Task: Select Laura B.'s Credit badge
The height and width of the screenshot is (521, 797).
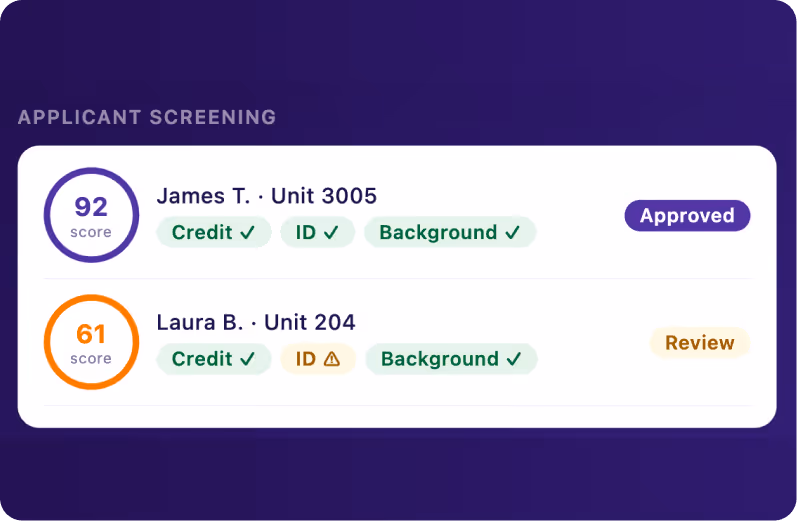Action: point(213,359)
